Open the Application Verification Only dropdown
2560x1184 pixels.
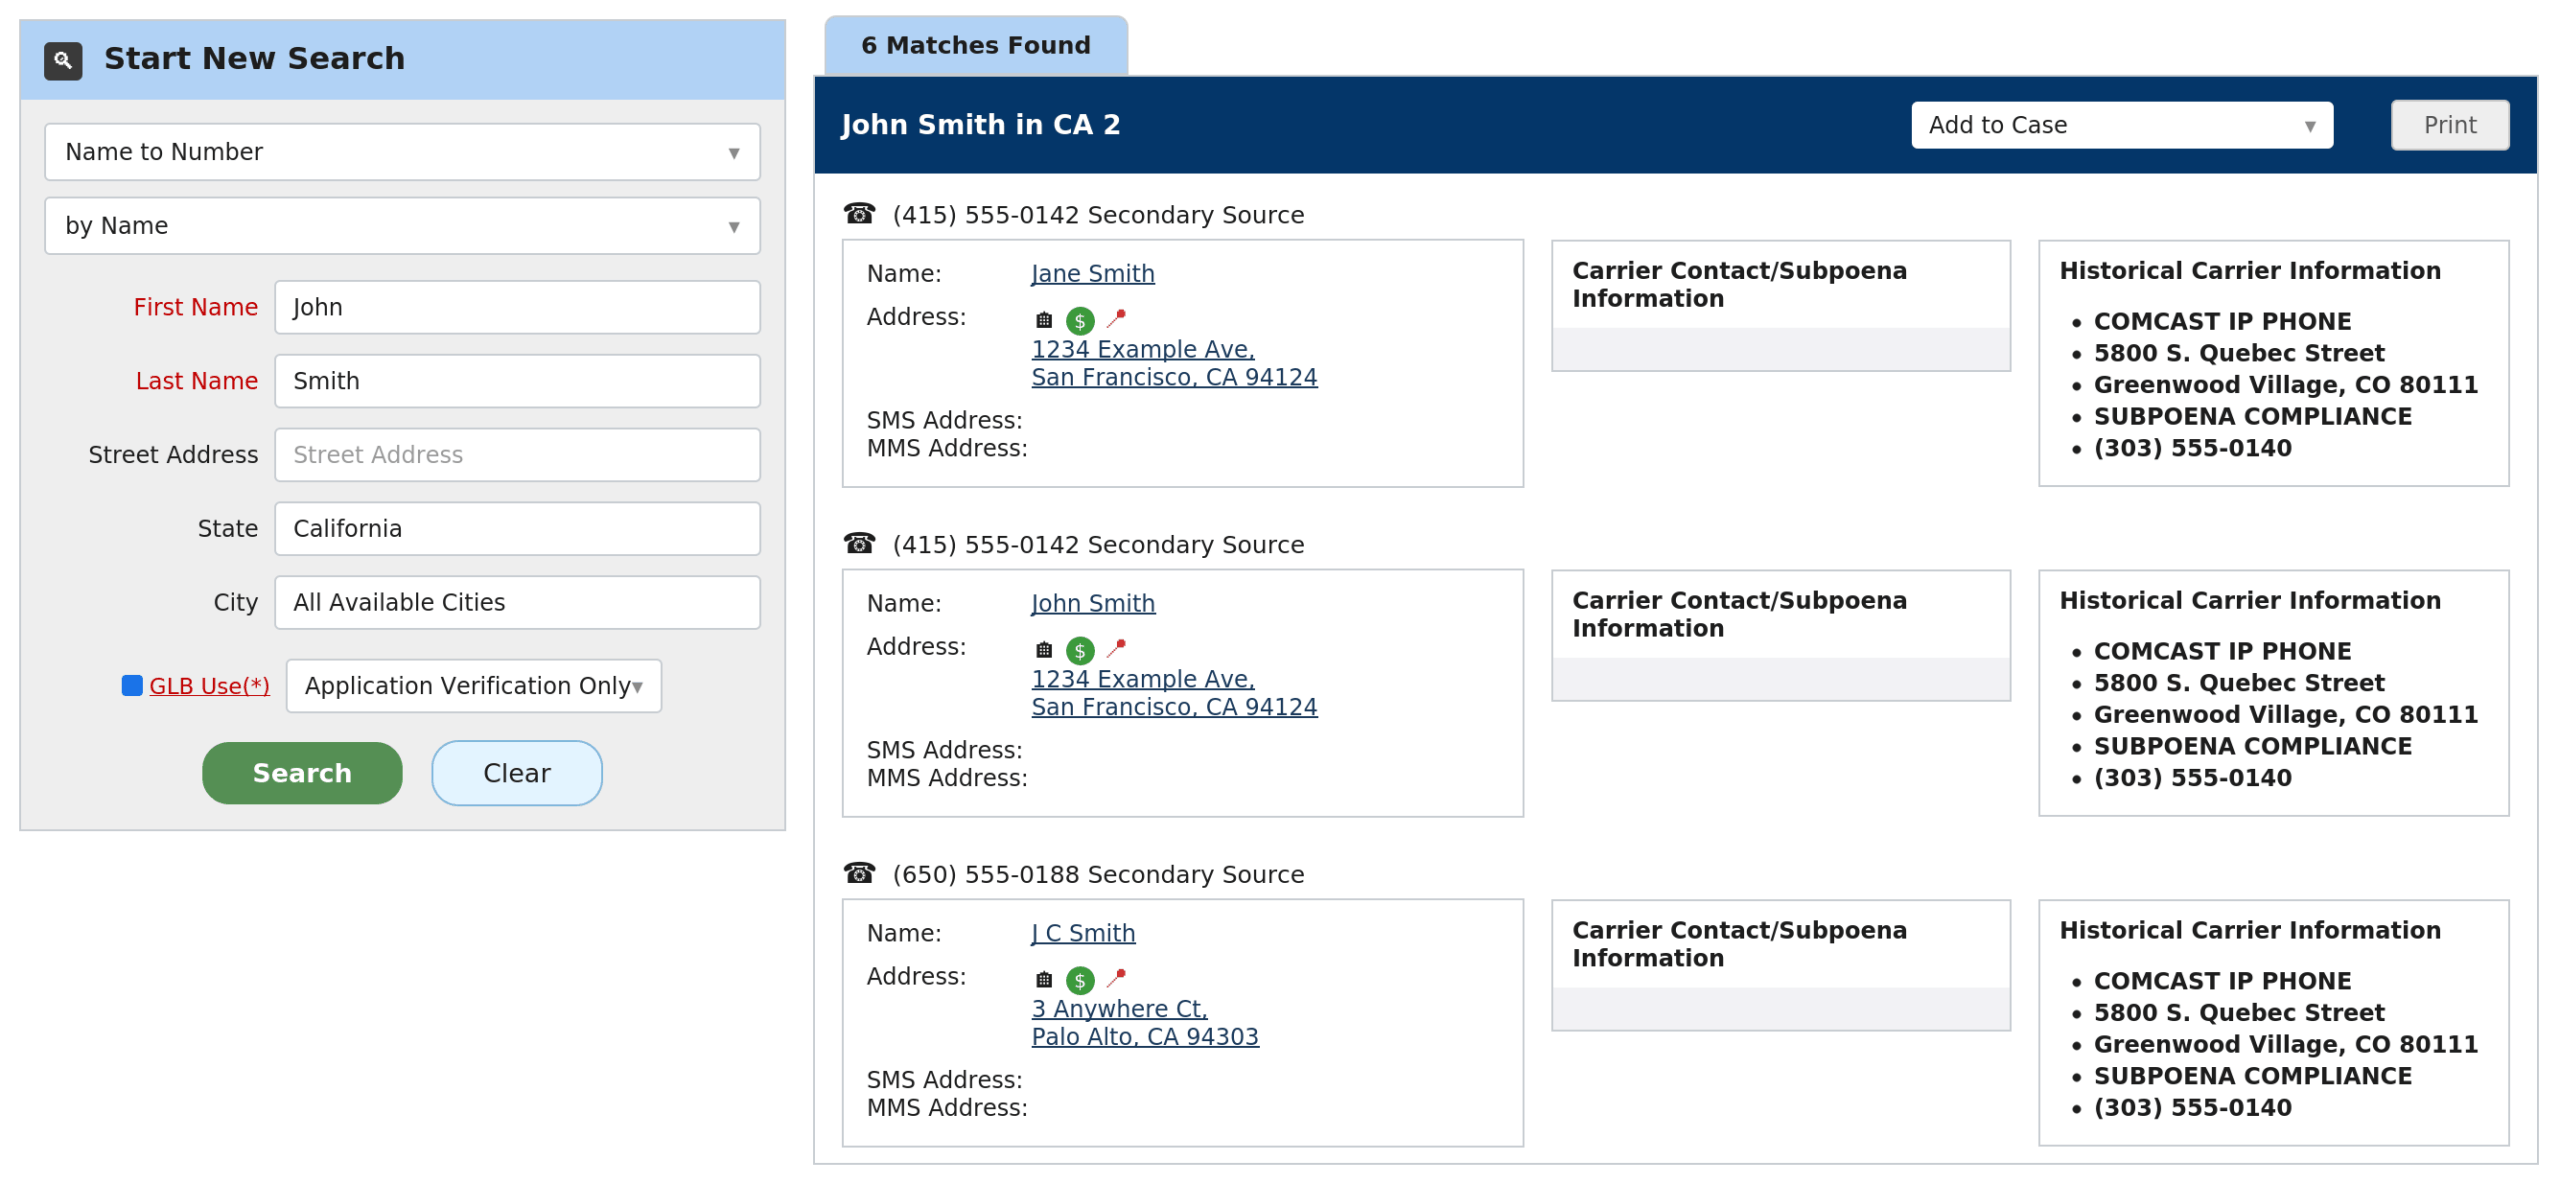coord(473,685)
